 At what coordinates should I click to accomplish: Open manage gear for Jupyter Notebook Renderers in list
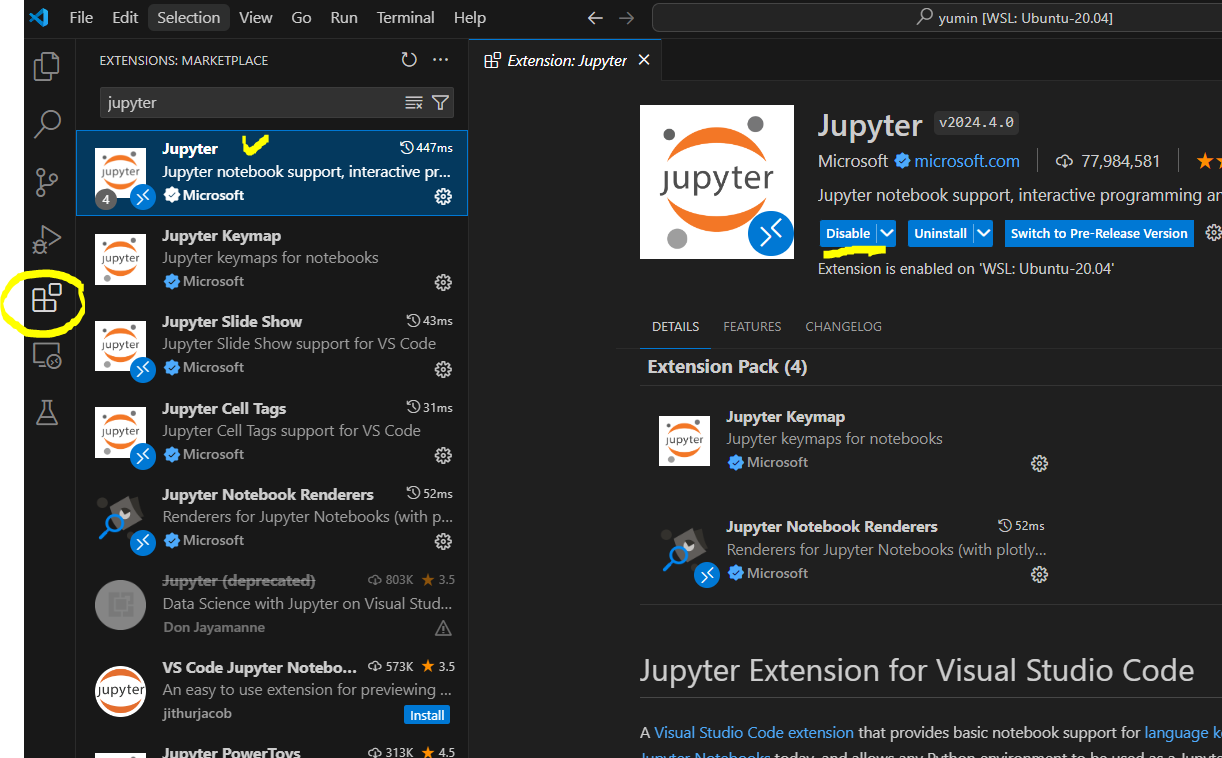[443, 541]
